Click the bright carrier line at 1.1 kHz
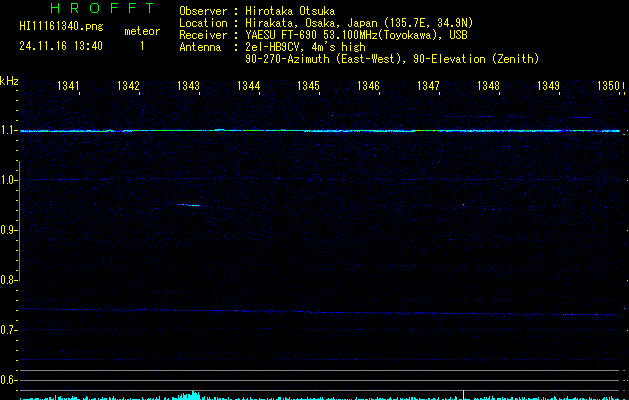The height and width of the screenshot is (400, 629). (320, 131)
